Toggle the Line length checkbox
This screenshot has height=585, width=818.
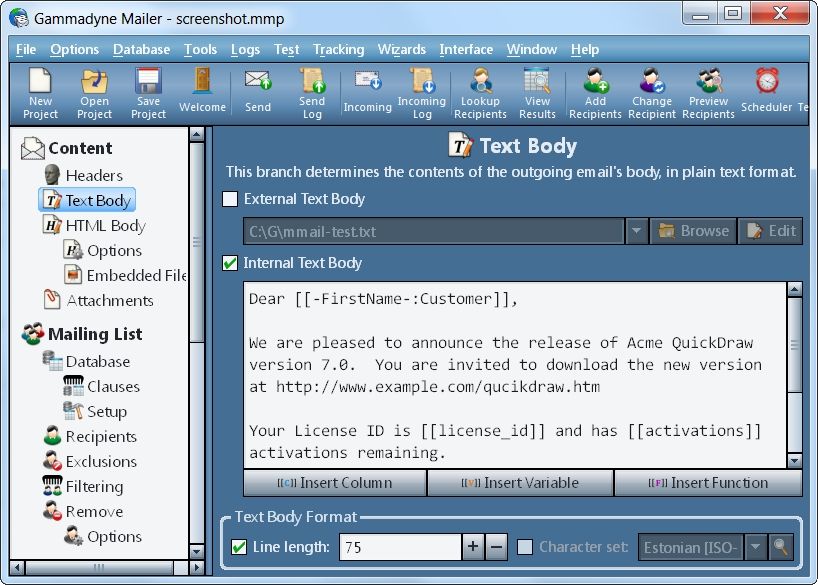coord(239,547)
